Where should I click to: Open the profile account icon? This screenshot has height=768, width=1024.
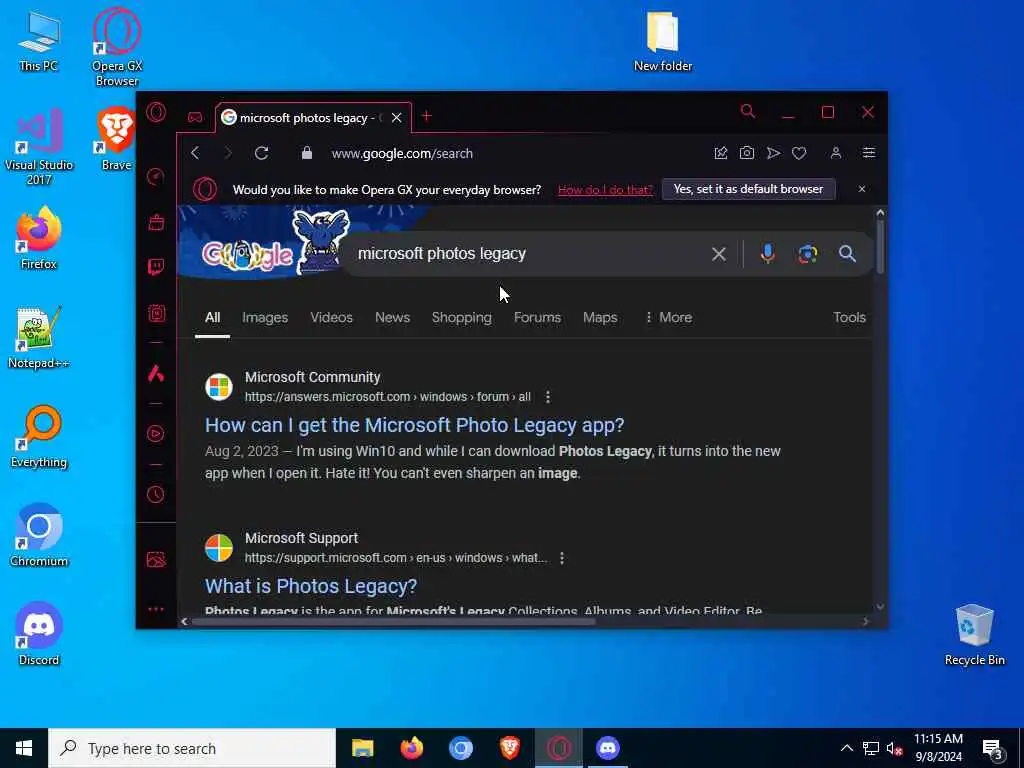click(x=835, y=153)
